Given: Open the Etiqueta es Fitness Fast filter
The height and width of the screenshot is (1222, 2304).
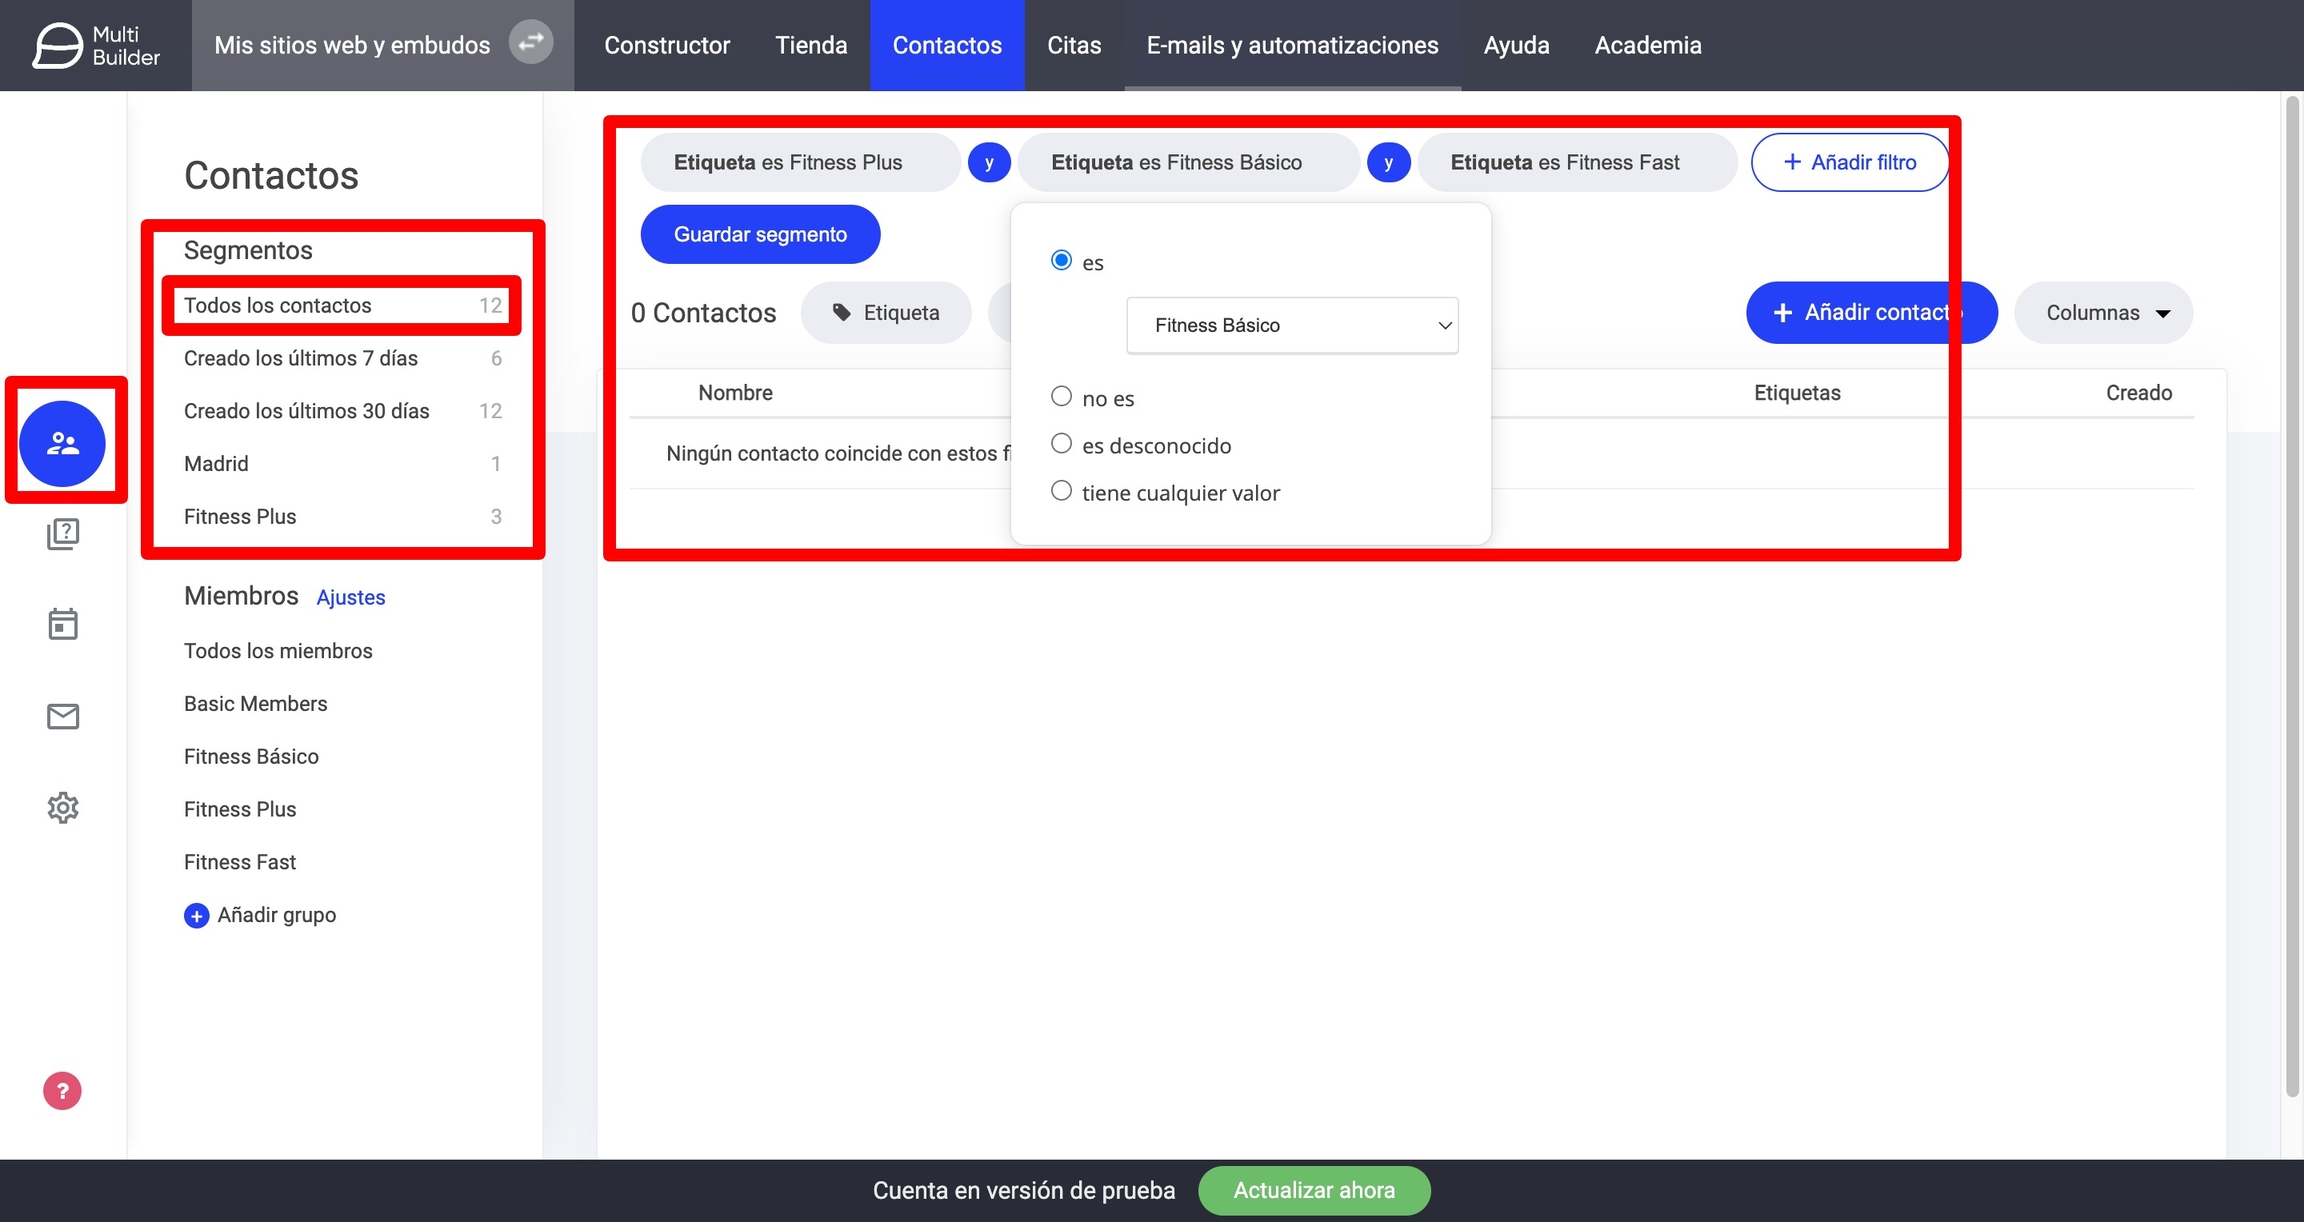Looking at the screenshot, I should [1576, 162].
